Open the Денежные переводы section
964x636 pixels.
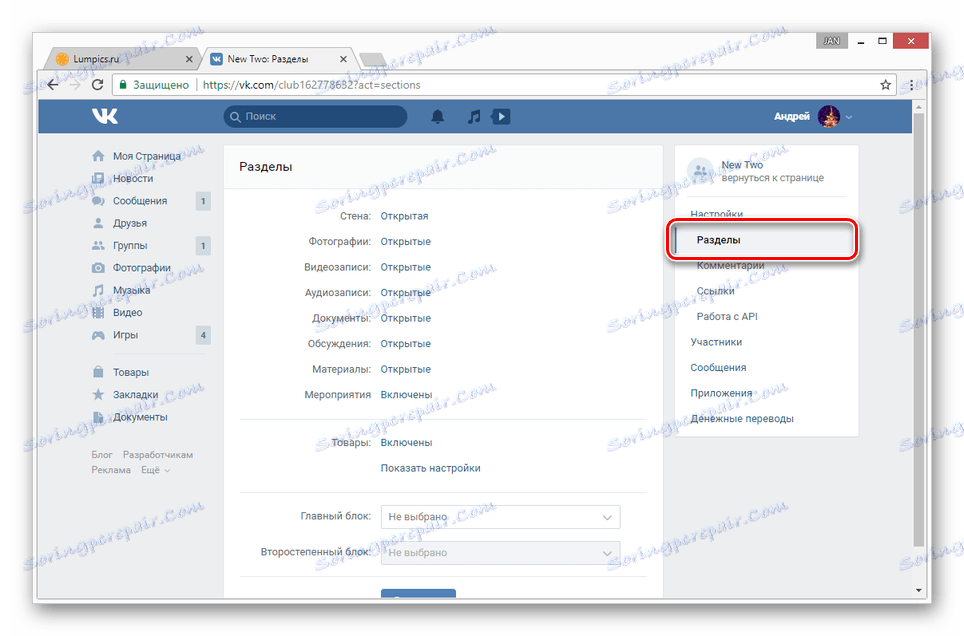pyautogui.click(x=741, y=418)
